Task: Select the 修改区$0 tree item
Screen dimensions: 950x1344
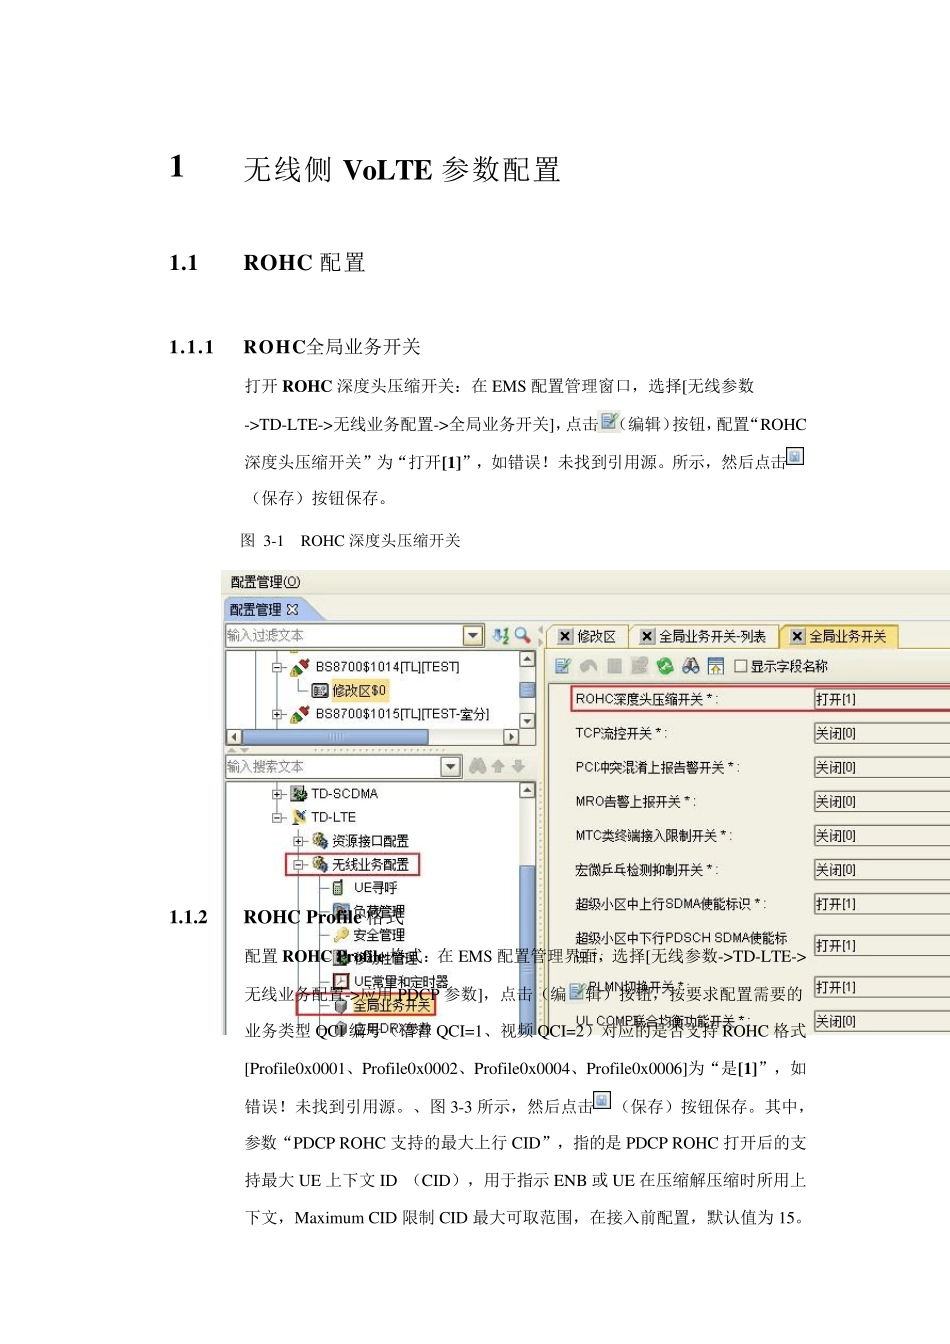Action: pos(359,690)
